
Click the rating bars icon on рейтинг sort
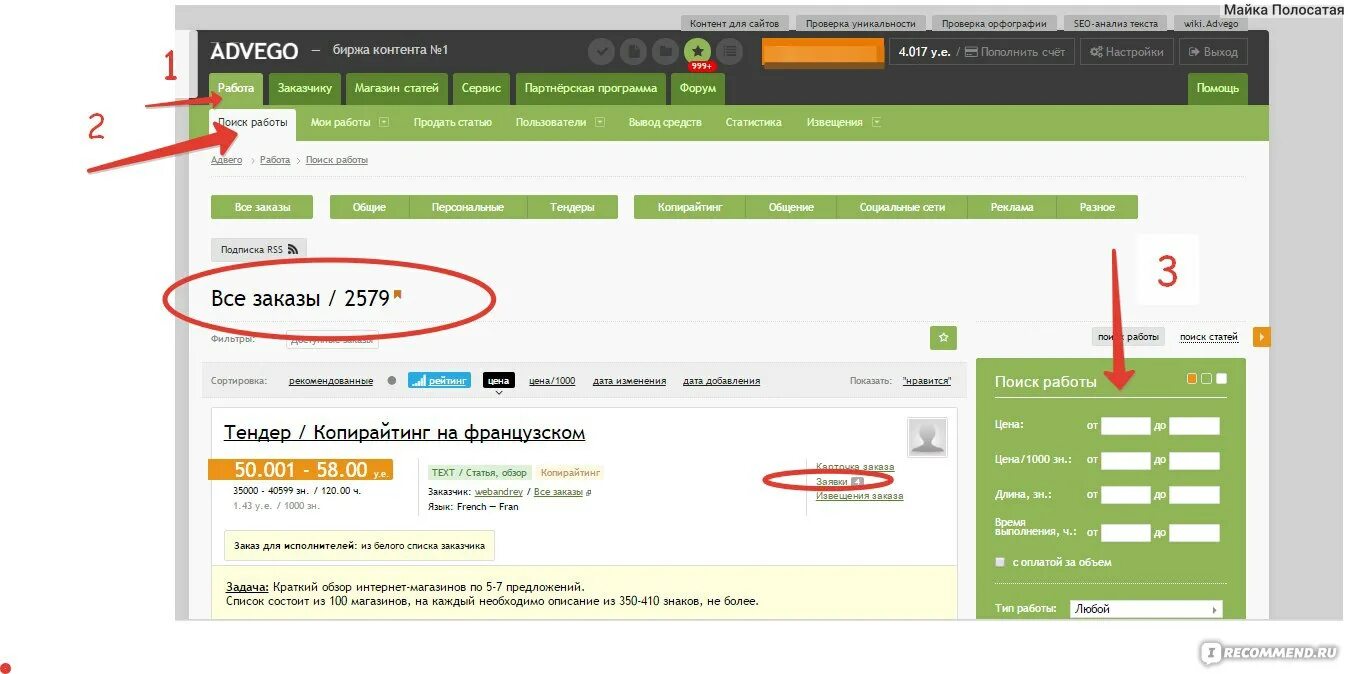coord(420,380)
